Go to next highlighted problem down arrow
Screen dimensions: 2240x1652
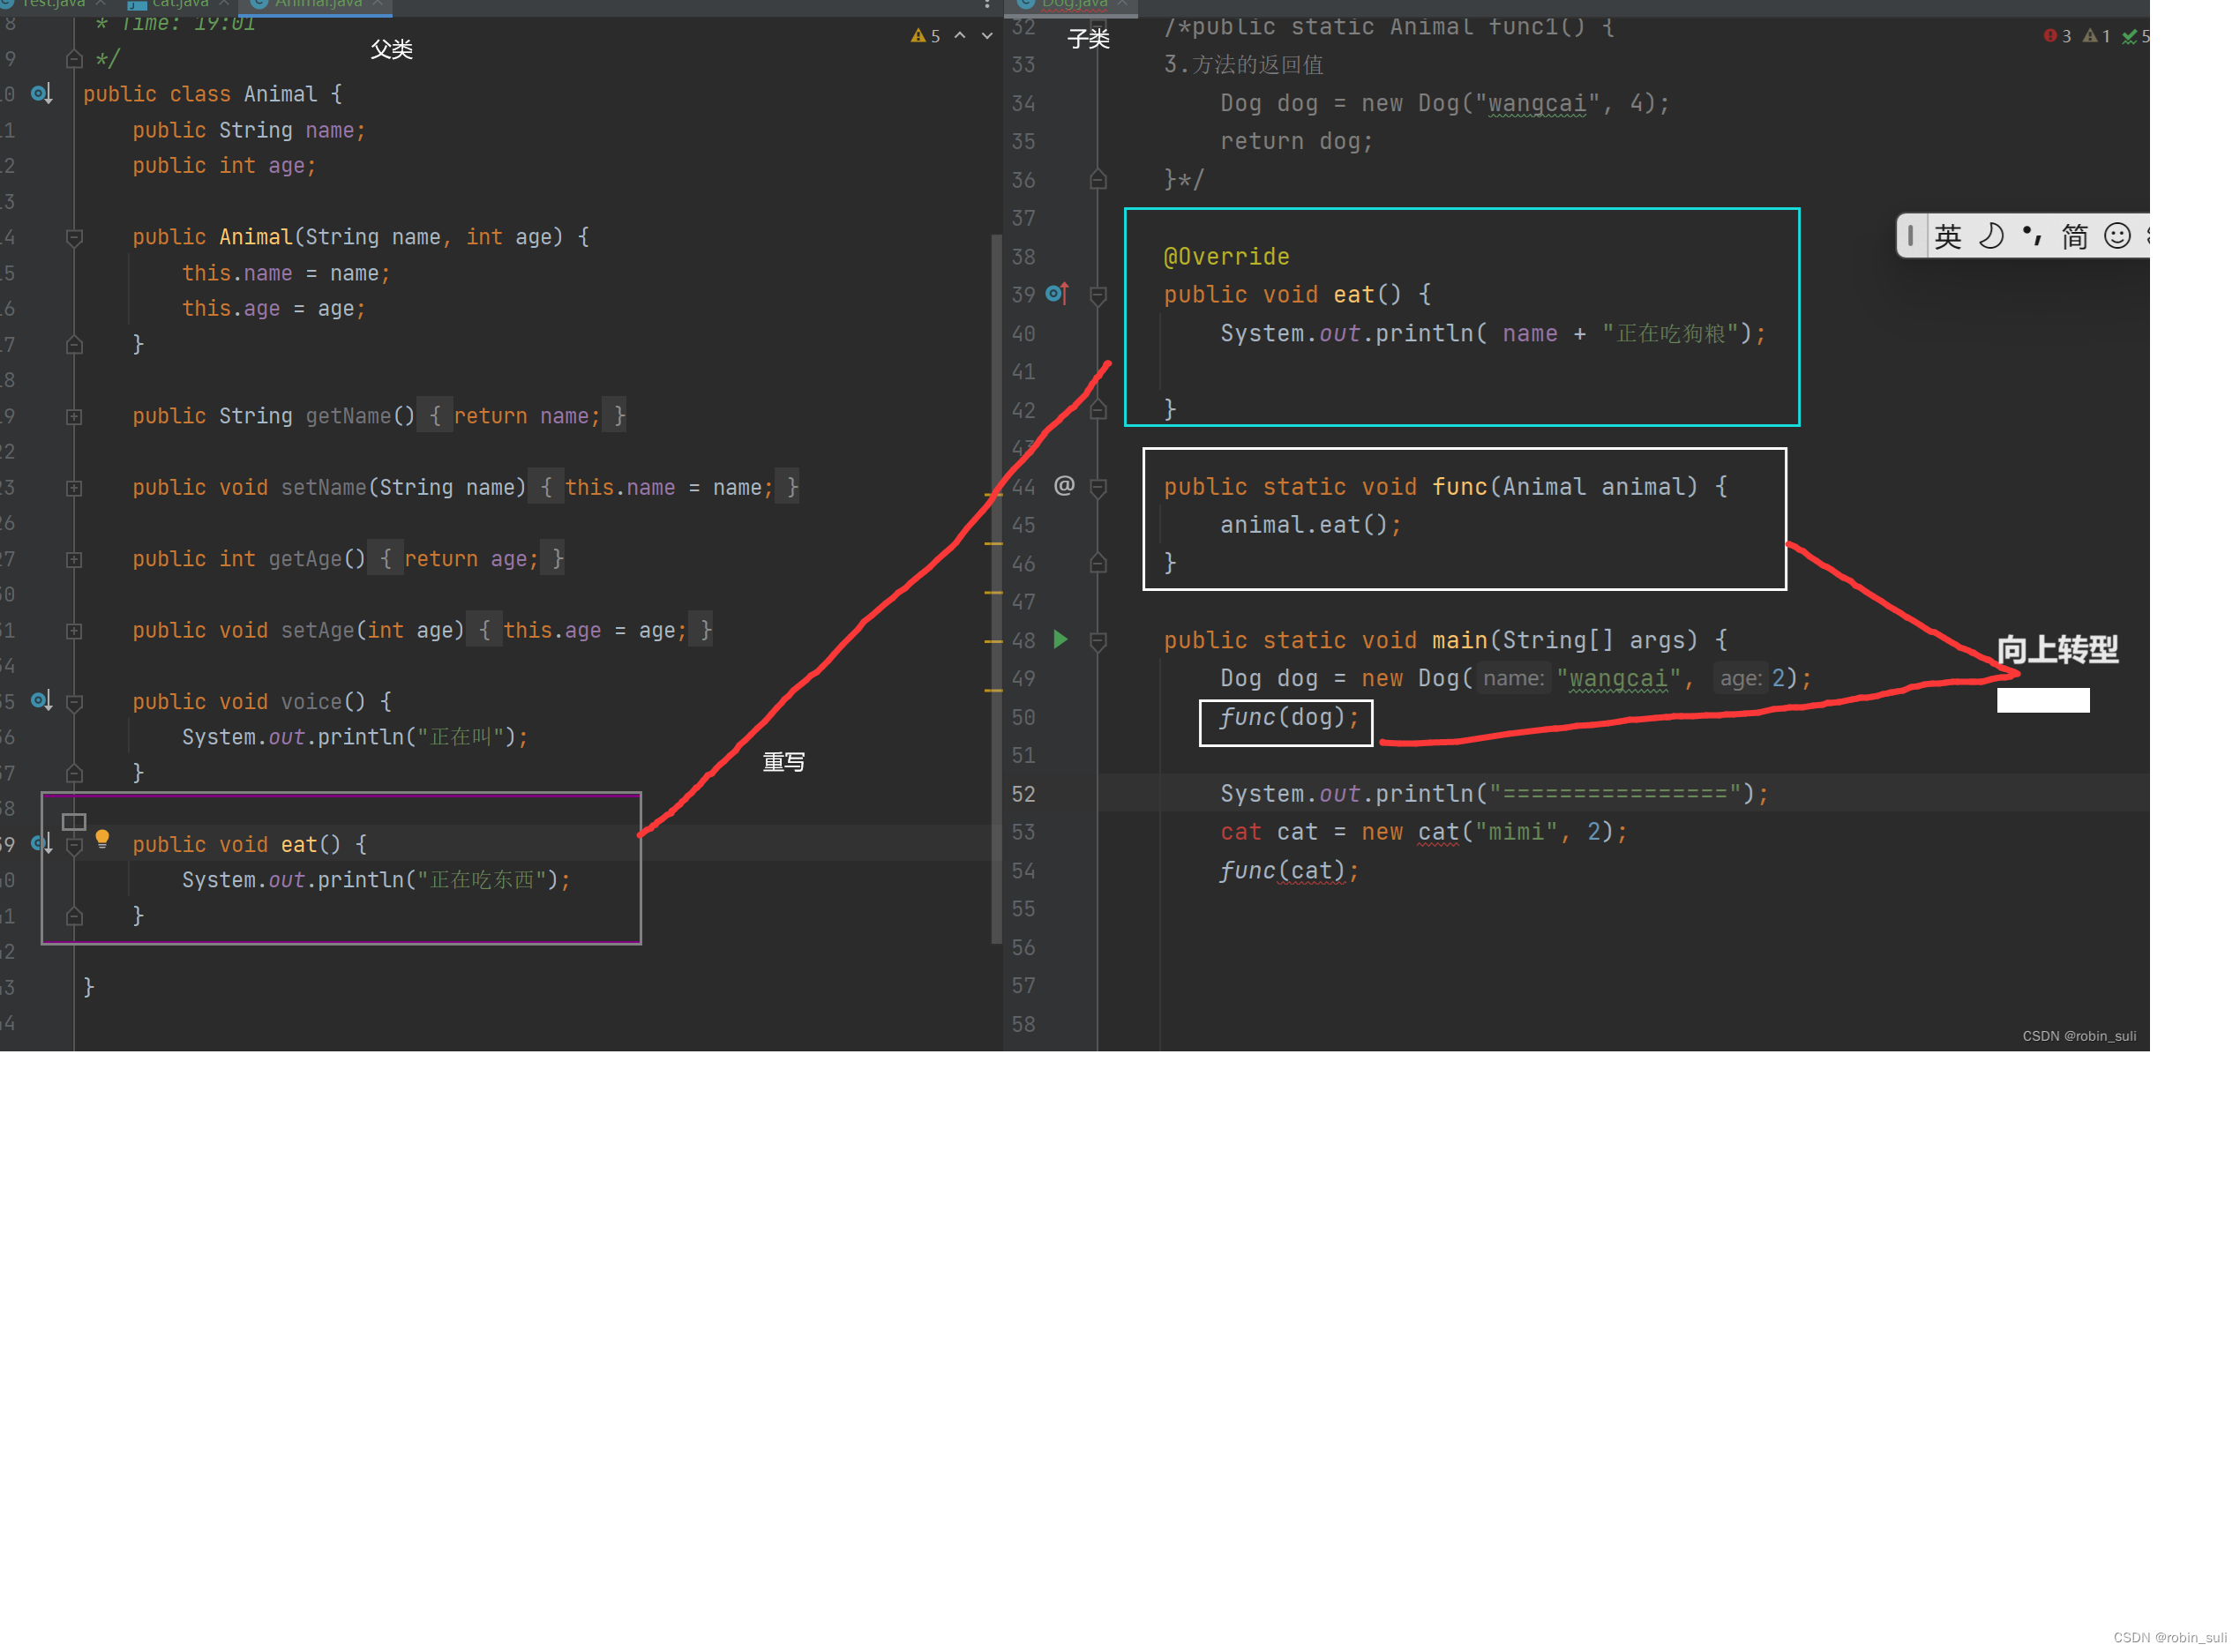pos(988,36)
